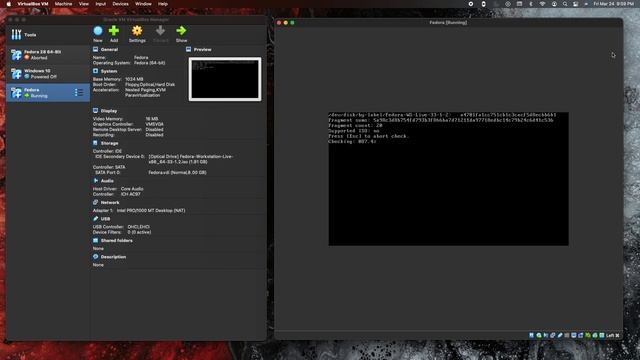Click the hard disk activity status icon
The image size is (640, 360).
(531, 335)
